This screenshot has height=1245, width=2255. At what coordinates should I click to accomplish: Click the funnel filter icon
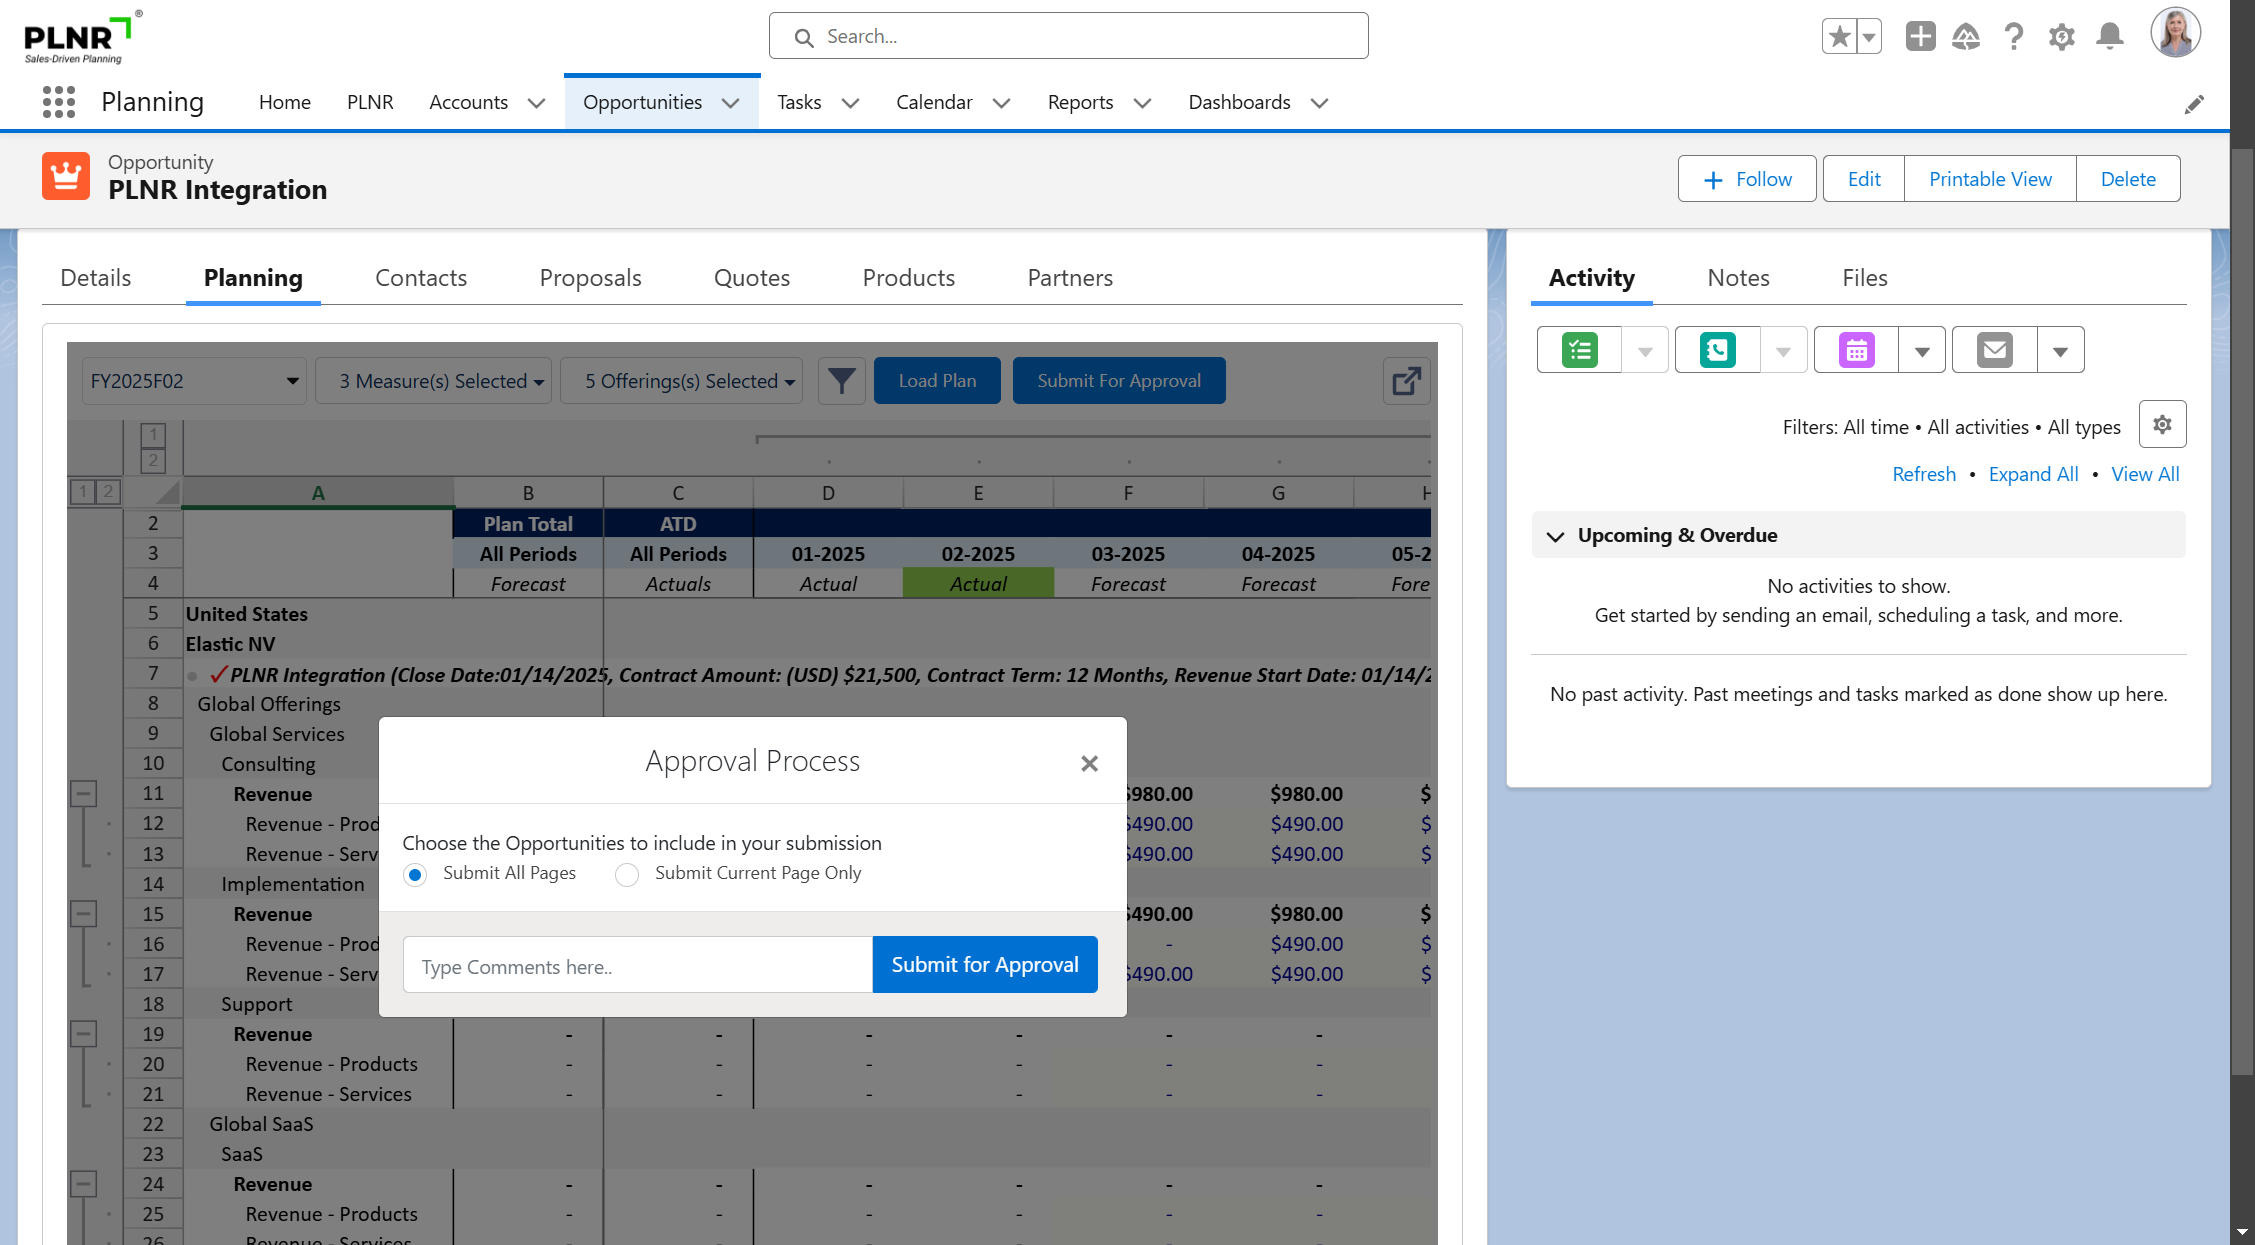[x=841, y=381]
